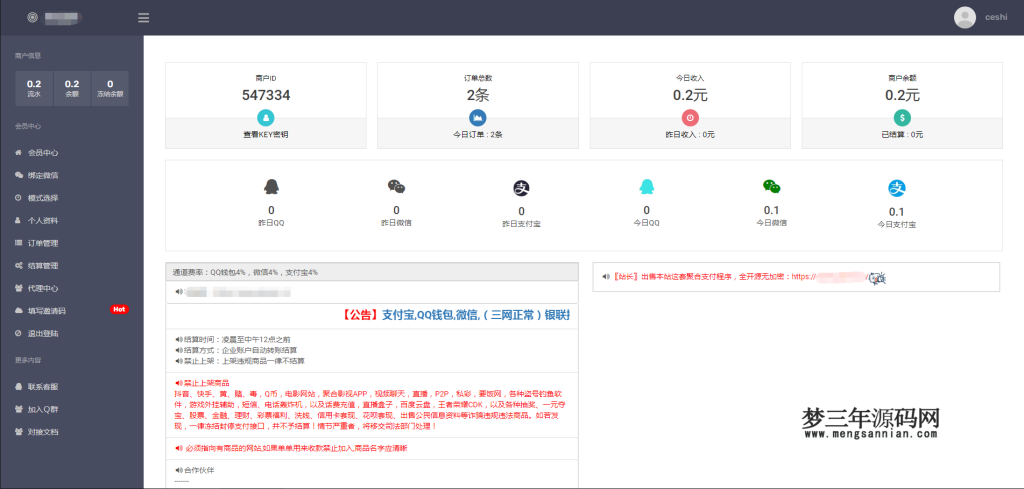Click 查看KEY密钥 link
This screenshot has width=1024, height=489.
coord(266,134)
